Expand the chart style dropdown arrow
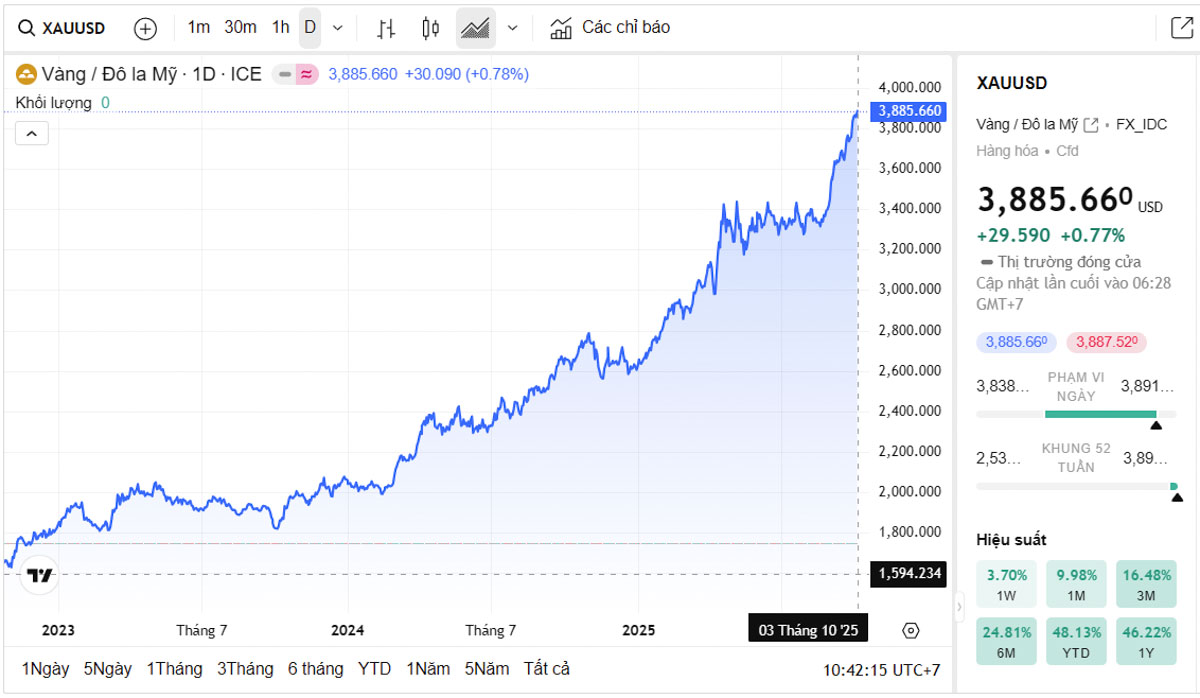 pyautogui.click(x=513, y=28)
